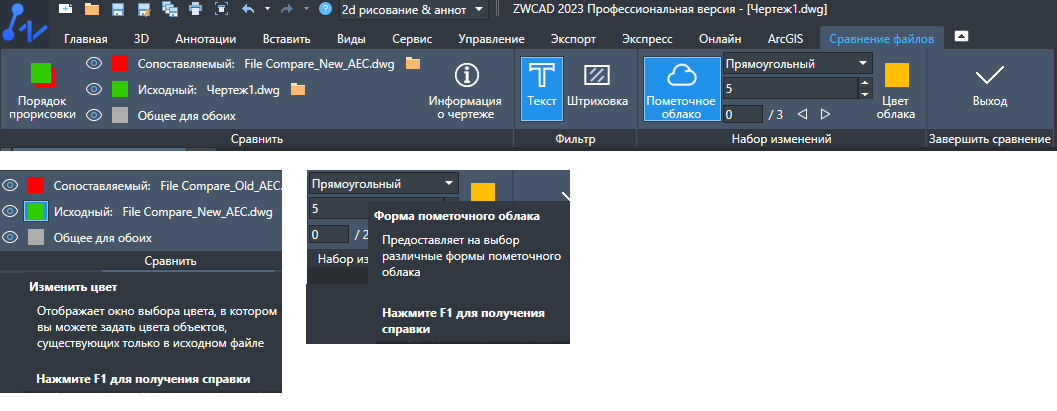Click the Save All stacked disks icon

169,9
